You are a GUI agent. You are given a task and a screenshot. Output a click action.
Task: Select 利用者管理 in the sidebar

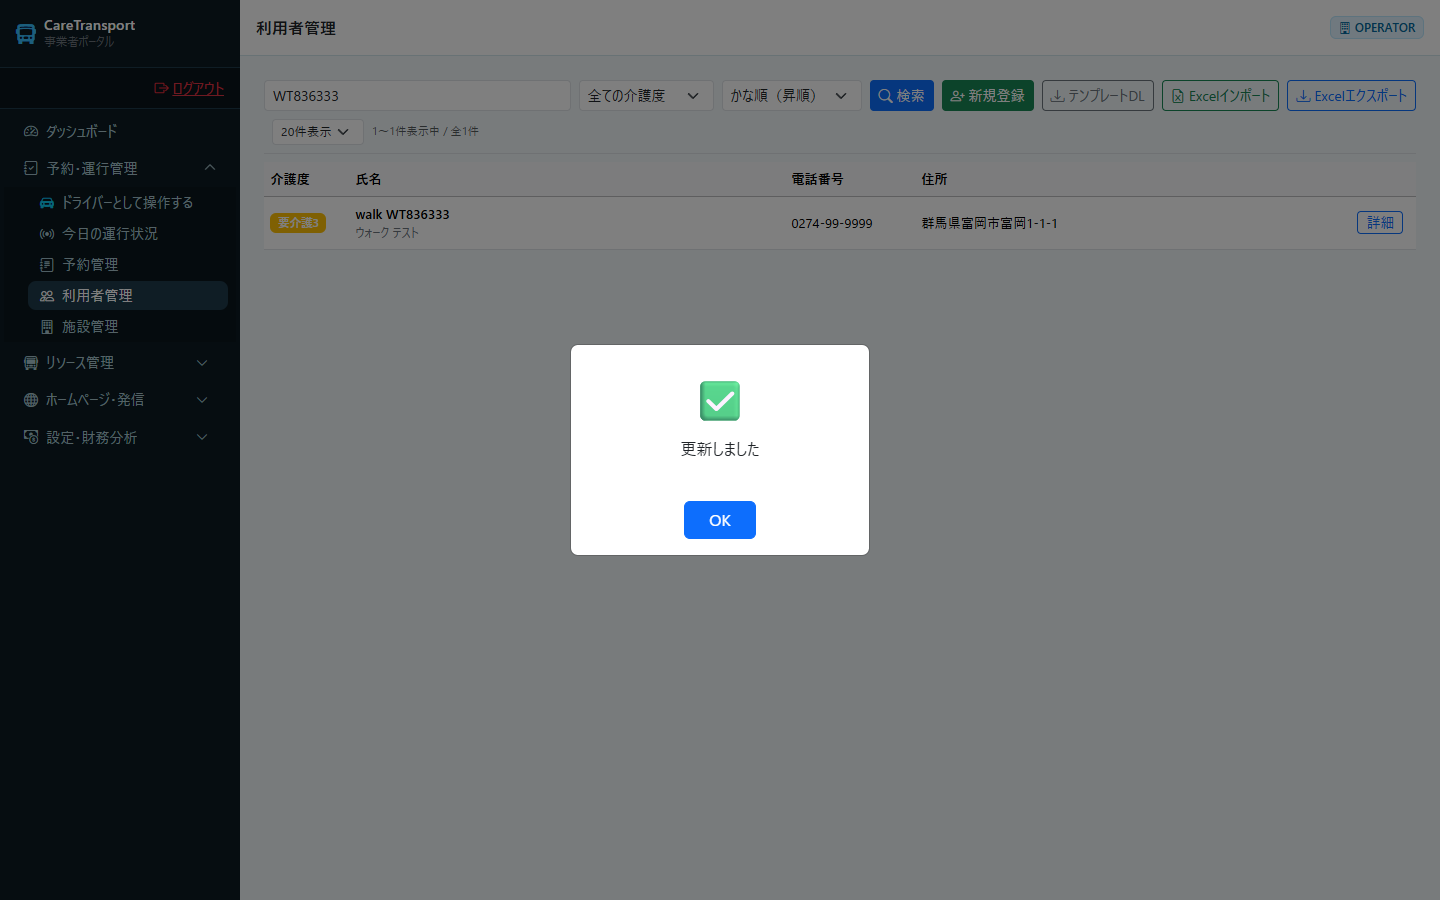[128, 295]
